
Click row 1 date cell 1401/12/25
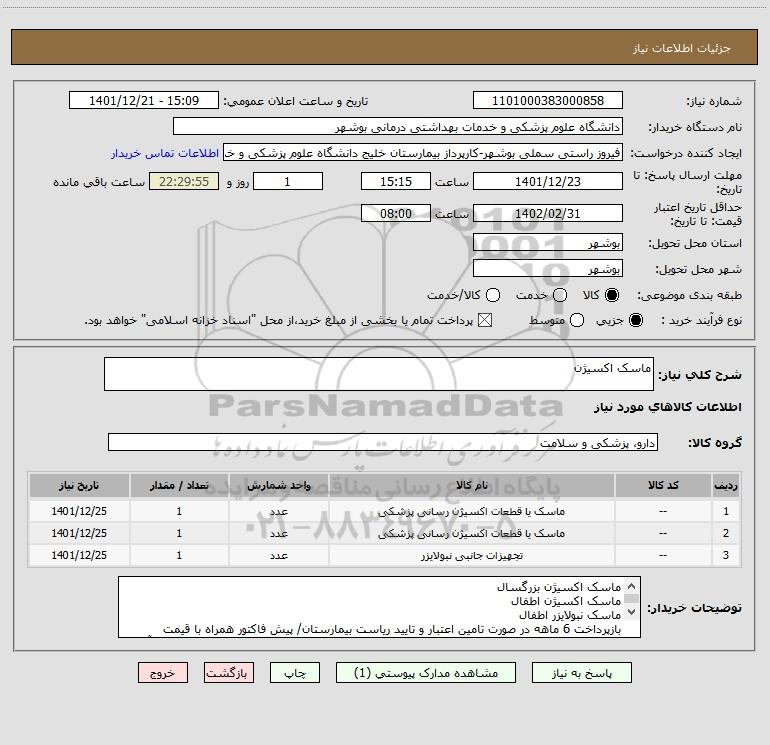coord(79,511)
